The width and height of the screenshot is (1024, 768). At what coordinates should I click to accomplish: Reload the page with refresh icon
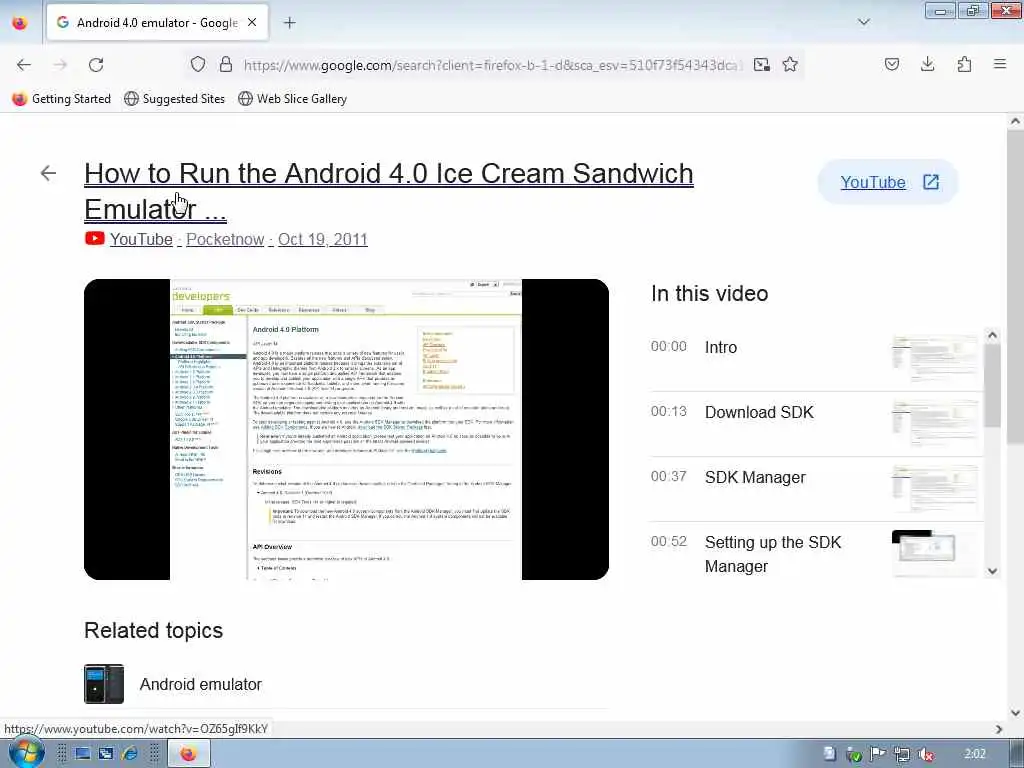point(96,65)
